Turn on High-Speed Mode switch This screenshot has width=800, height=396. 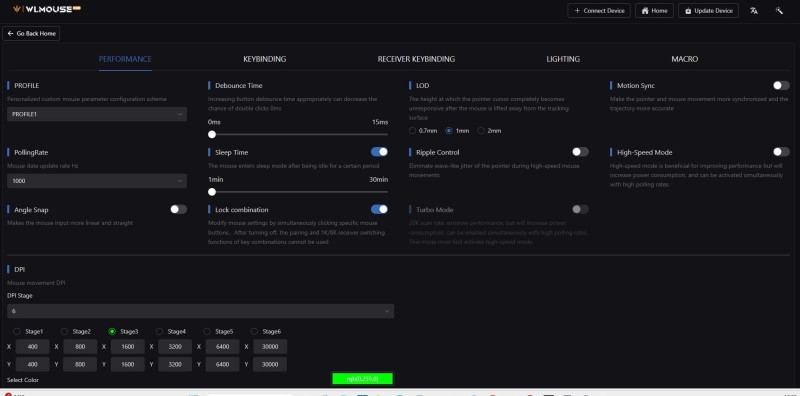[781, 152]
